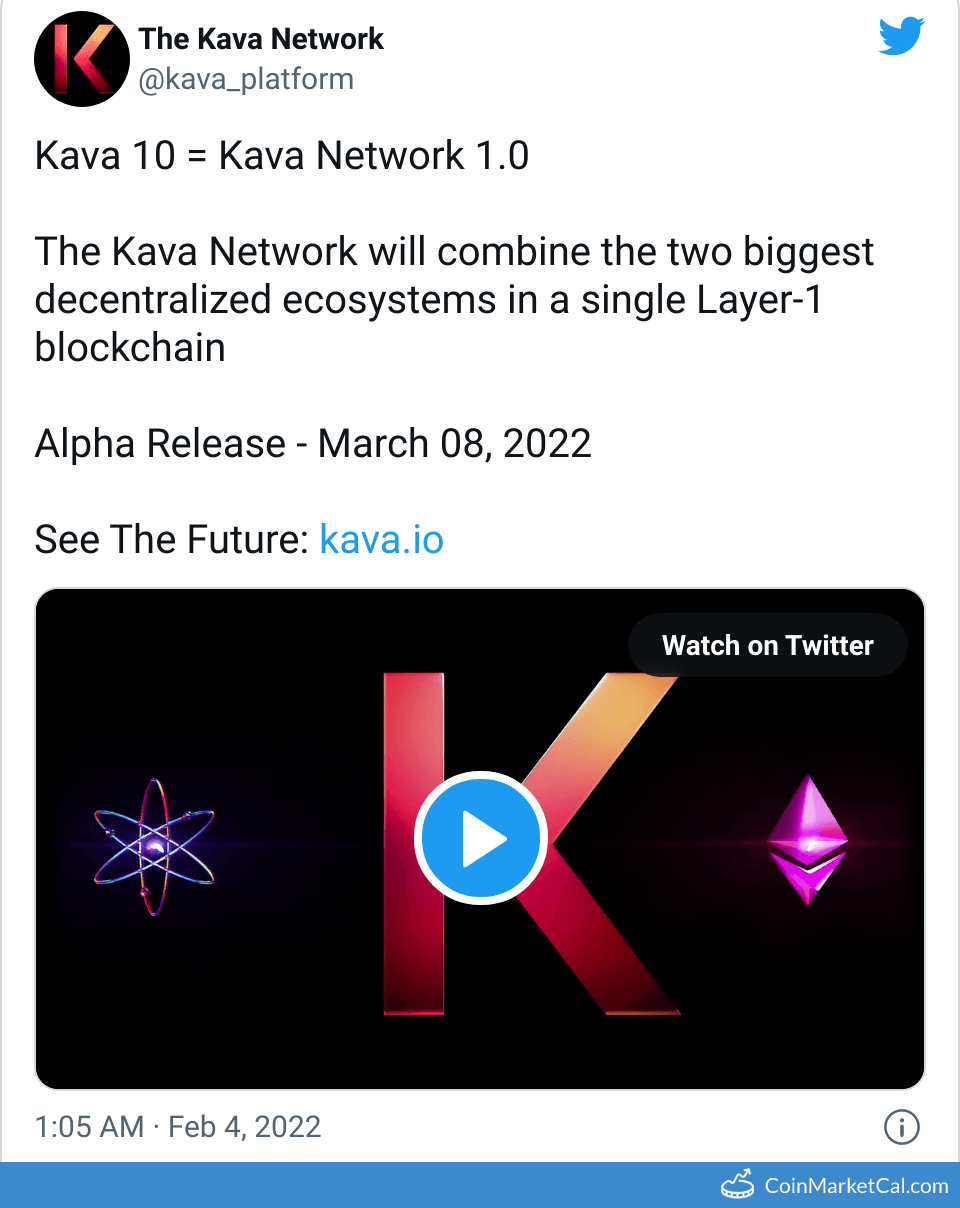This screenshot has width=960, height=1208.
Task: Click the CoinMarketCal coin logo icon
Action: 738,1185
